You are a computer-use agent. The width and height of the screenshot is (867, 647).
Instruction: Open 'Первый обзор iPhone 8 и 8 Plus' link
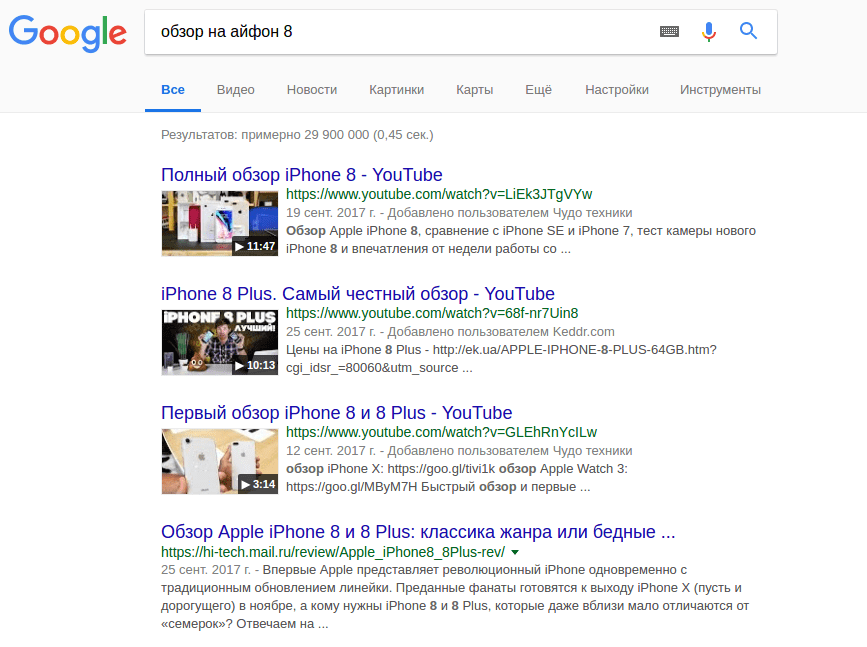(336, 413)
